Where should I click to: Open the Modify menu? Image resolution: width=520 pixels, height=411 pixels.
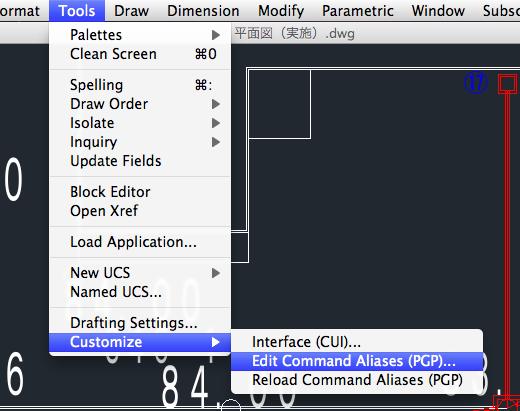point(281,11)
